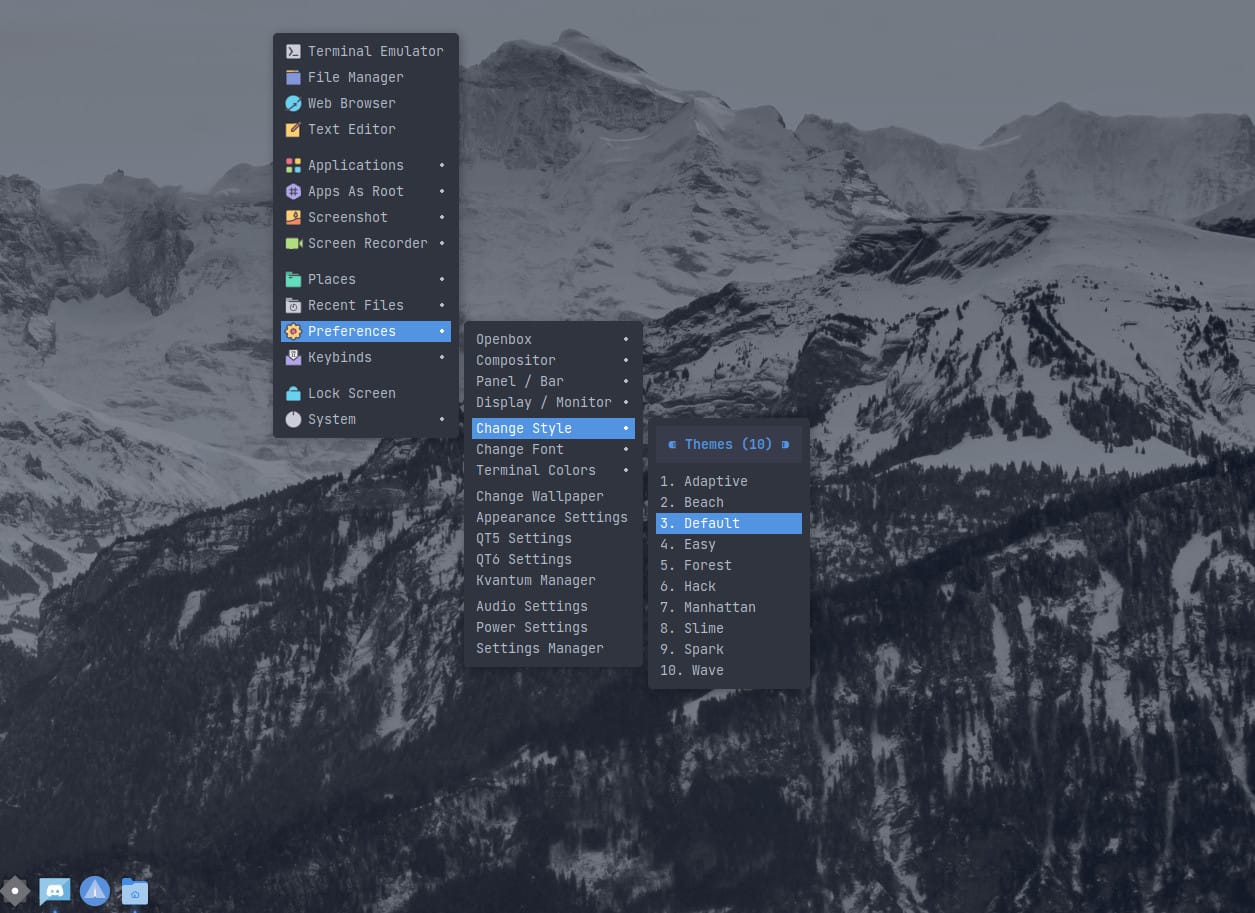This screenshot has width=1255, height=913.
Task: Open the Terminal Emulator from the menu
Action: pos(365,51)
